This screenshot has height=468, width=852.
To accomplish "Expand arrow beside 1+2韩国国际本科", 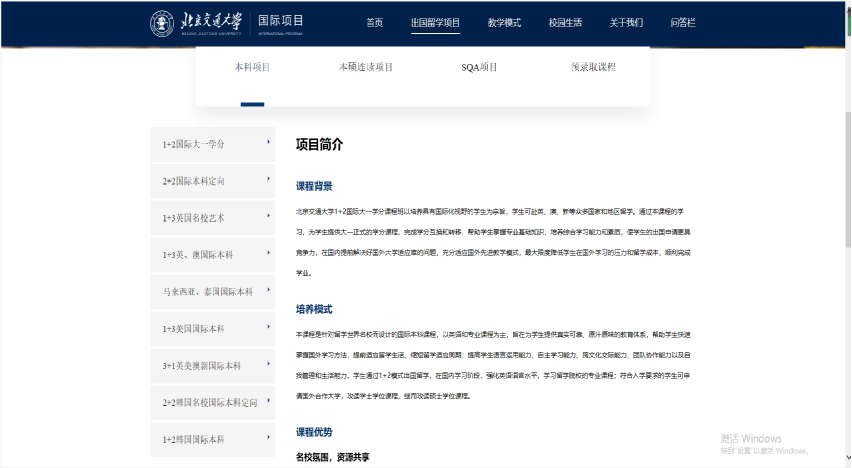I will pos(268,437).
